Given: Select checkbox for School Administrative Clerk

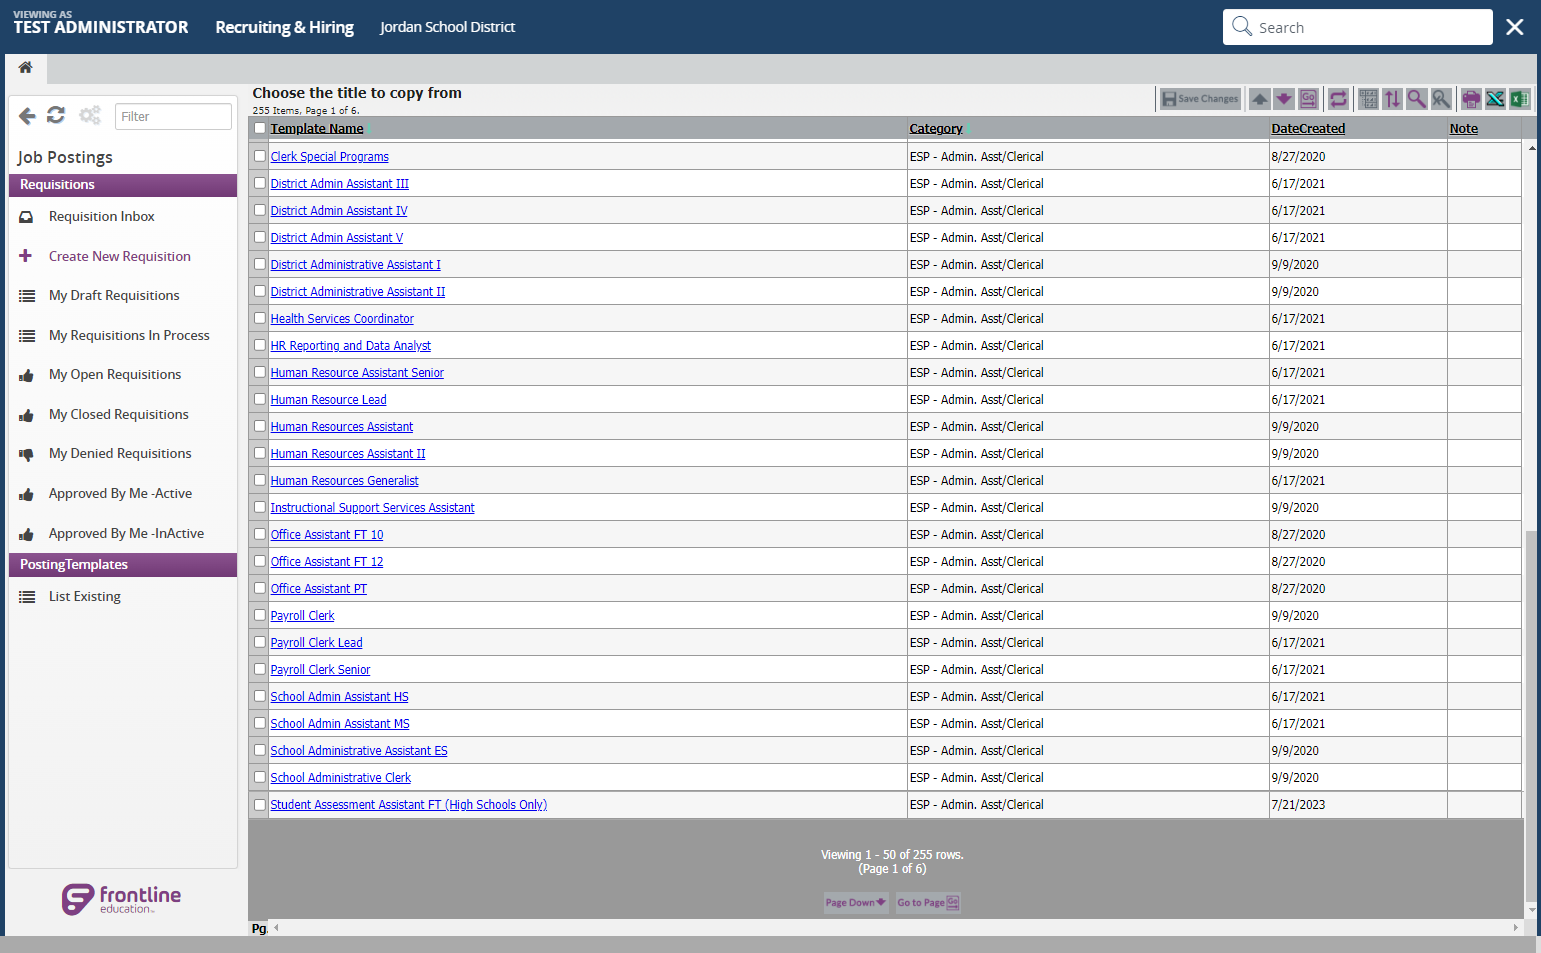Looking at the screenshot, I should (x=260, y=777).
